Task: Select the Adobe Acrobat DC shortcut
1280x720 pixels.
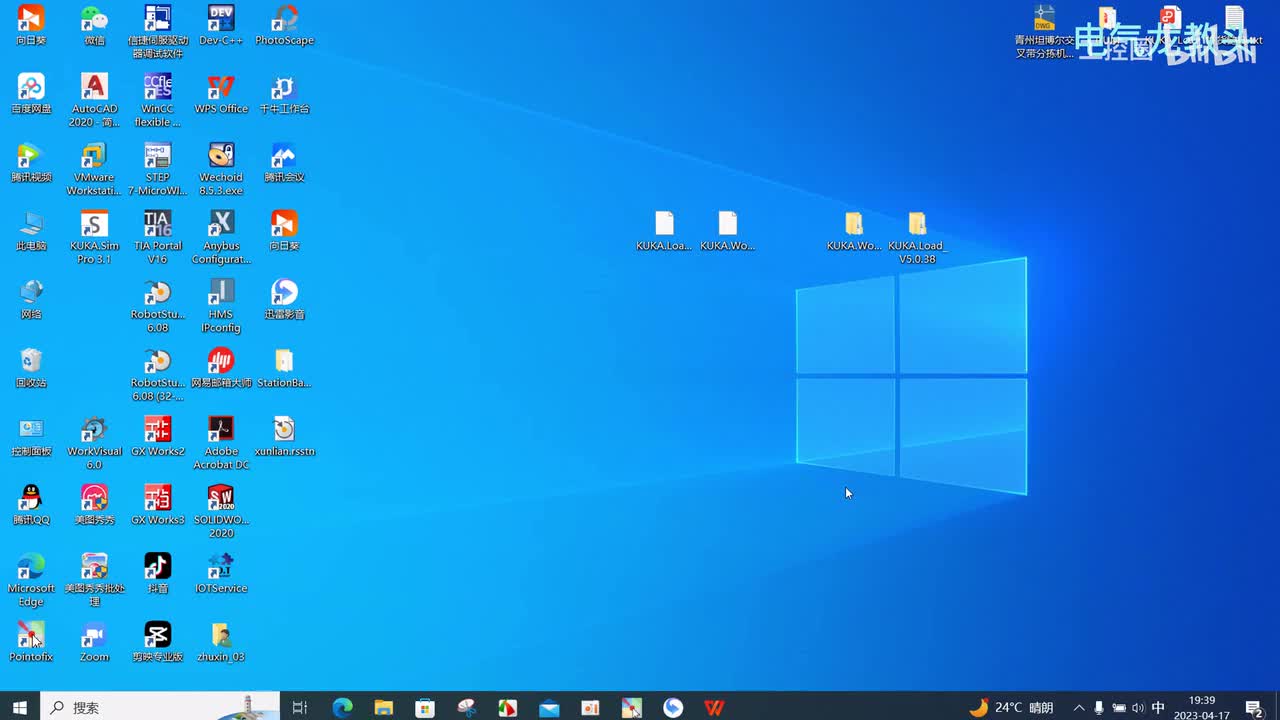Action: [221, 443]
